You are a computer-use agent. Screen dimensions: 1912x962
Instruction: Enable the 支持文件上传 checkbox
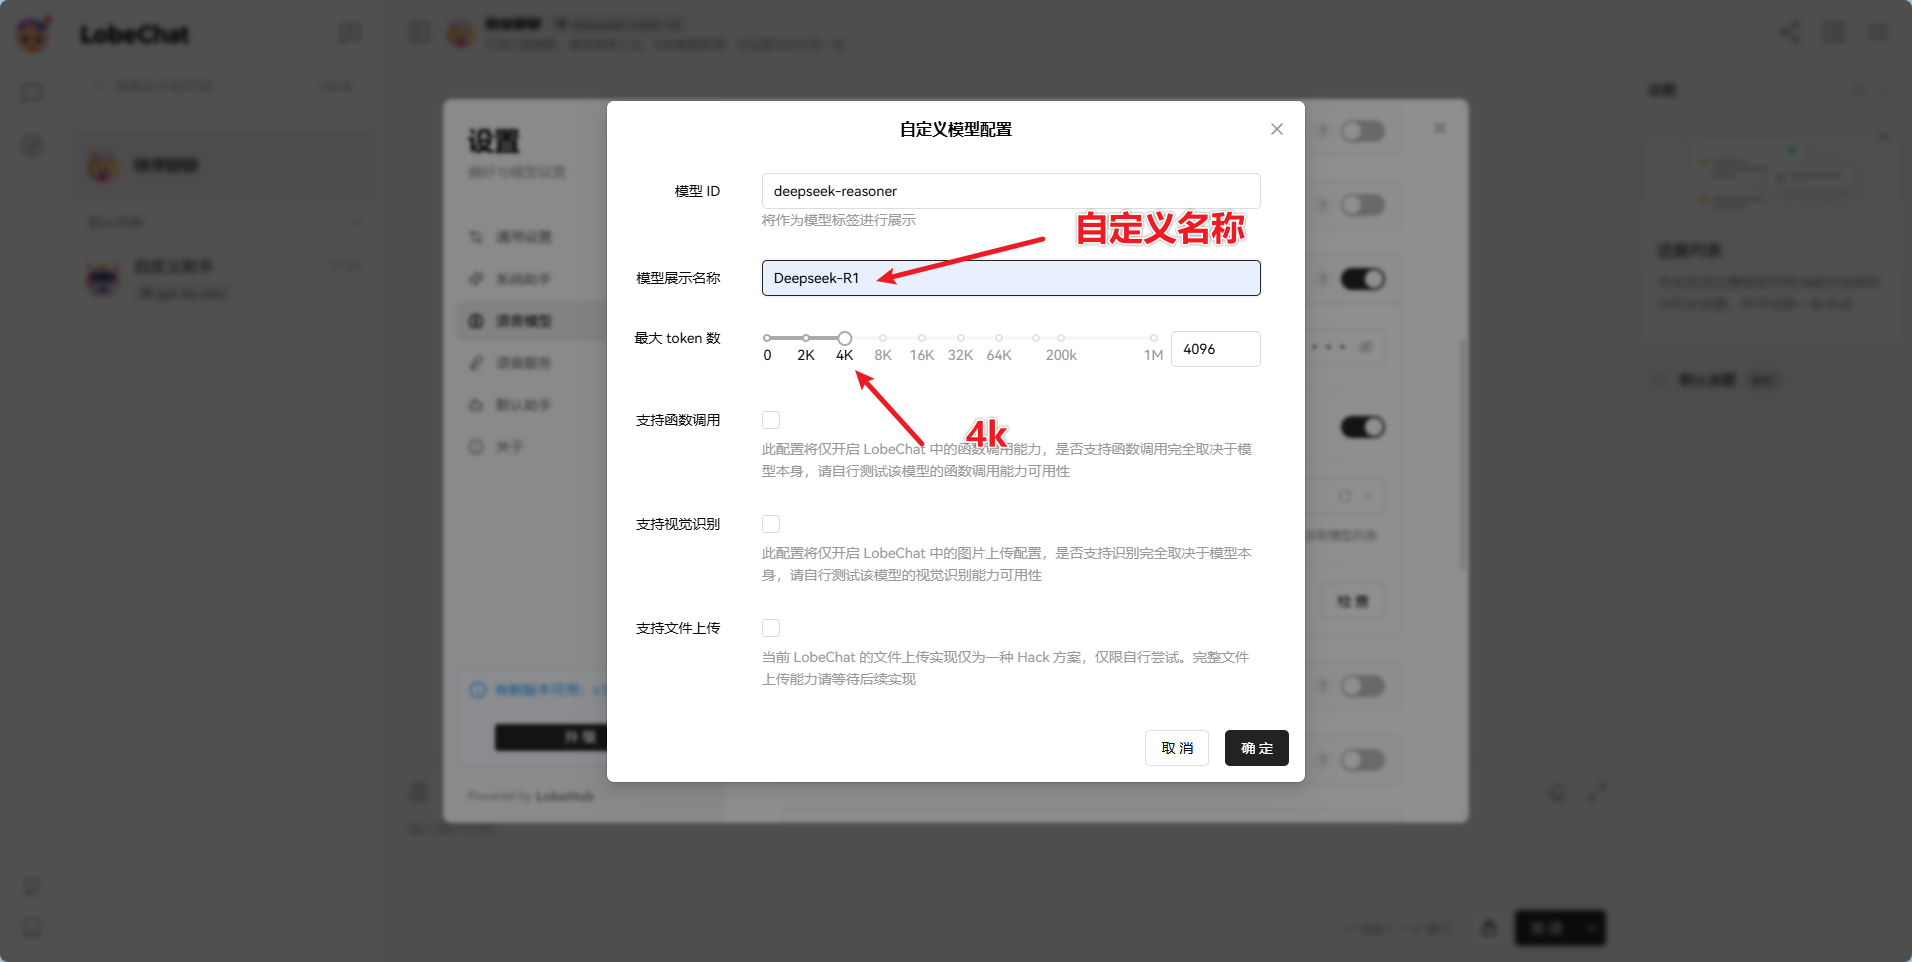(771, 628)
